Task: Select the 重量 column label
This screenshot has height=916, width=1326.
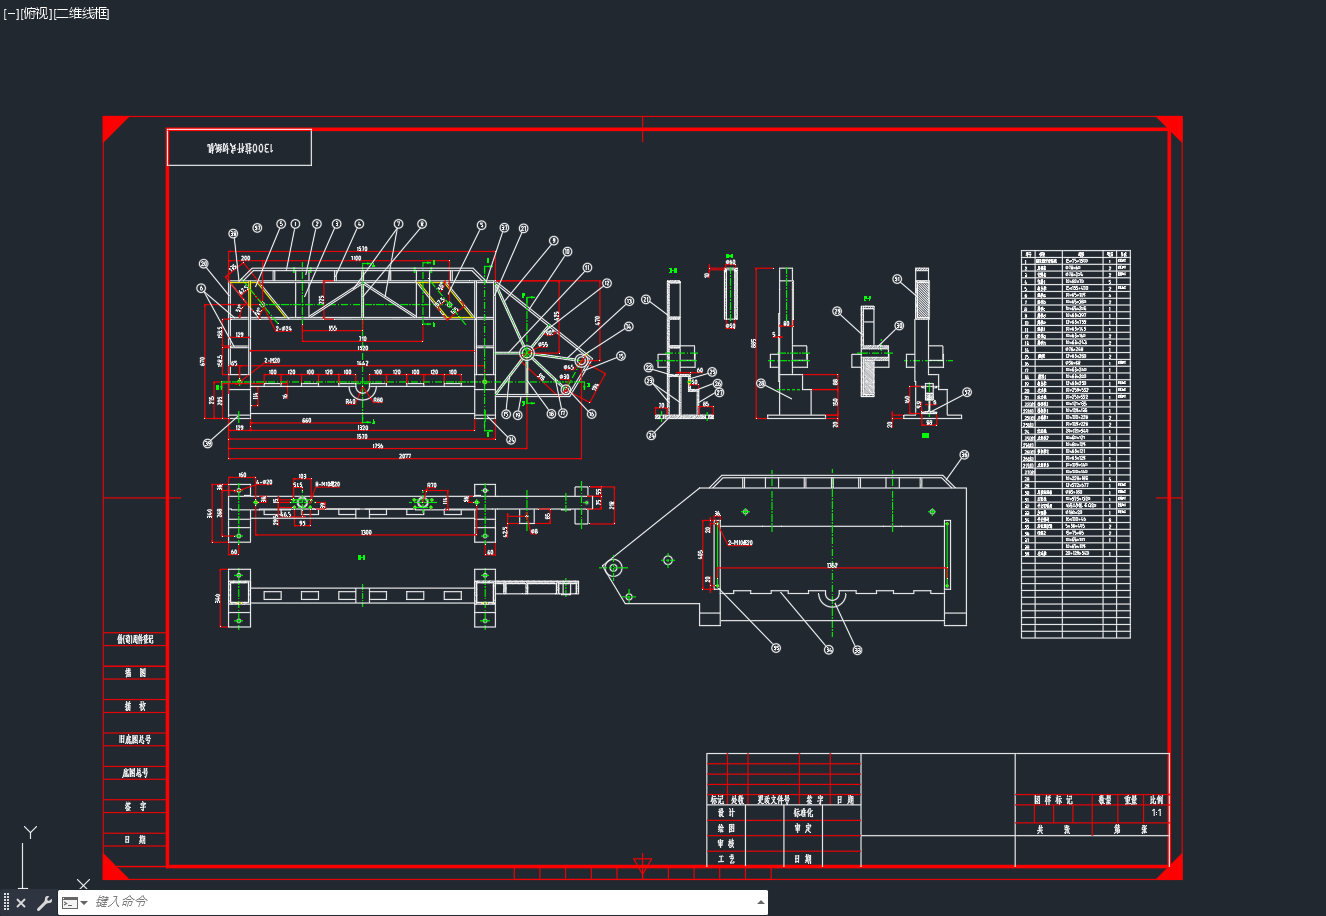Action: [1131, 800]
